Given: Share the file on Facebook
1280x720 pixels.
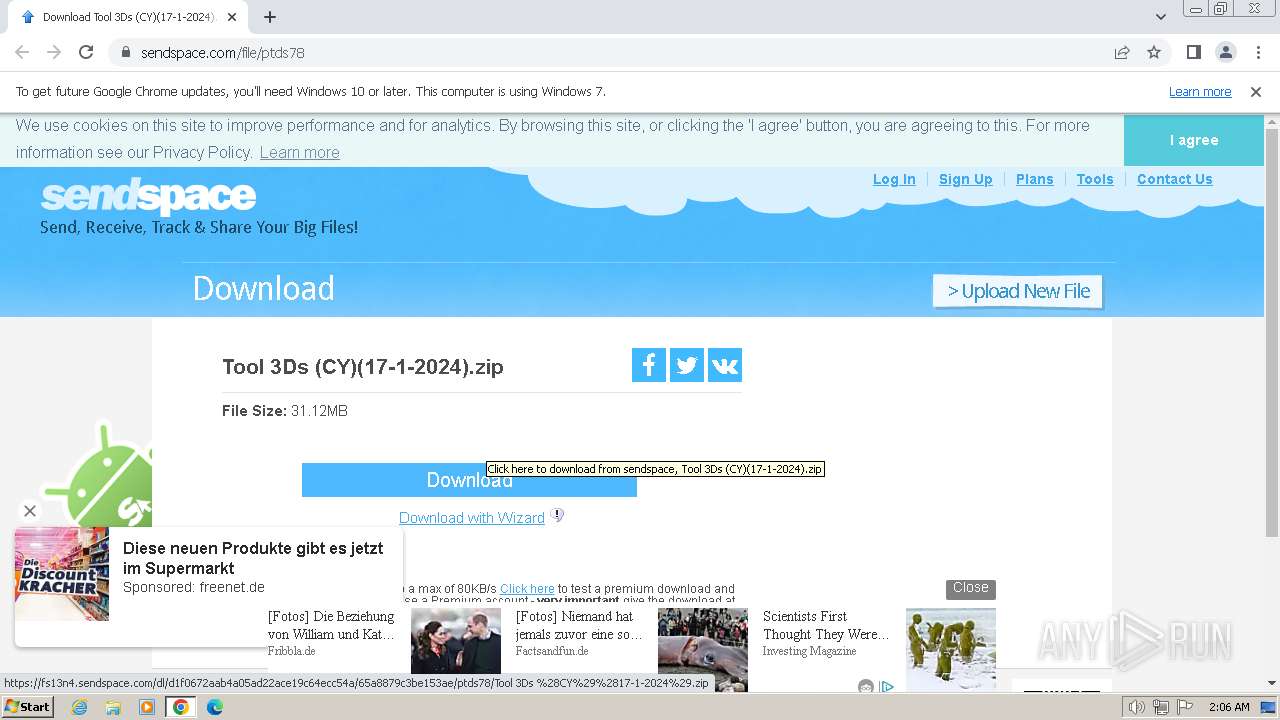Looking at the screenshot, I should pos(648,365).
